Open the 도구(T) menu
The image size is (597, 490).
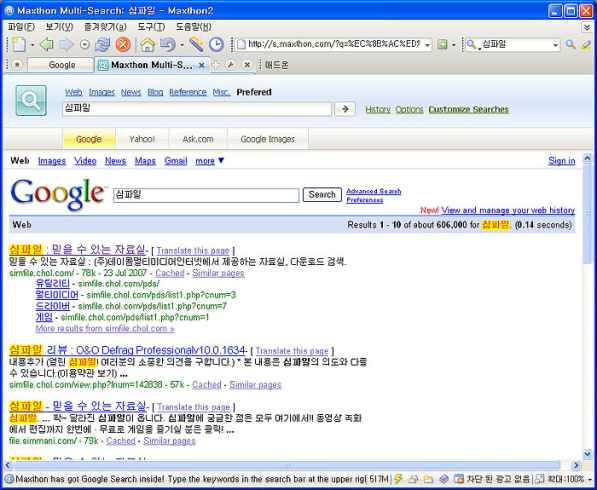tap(151, 27)
